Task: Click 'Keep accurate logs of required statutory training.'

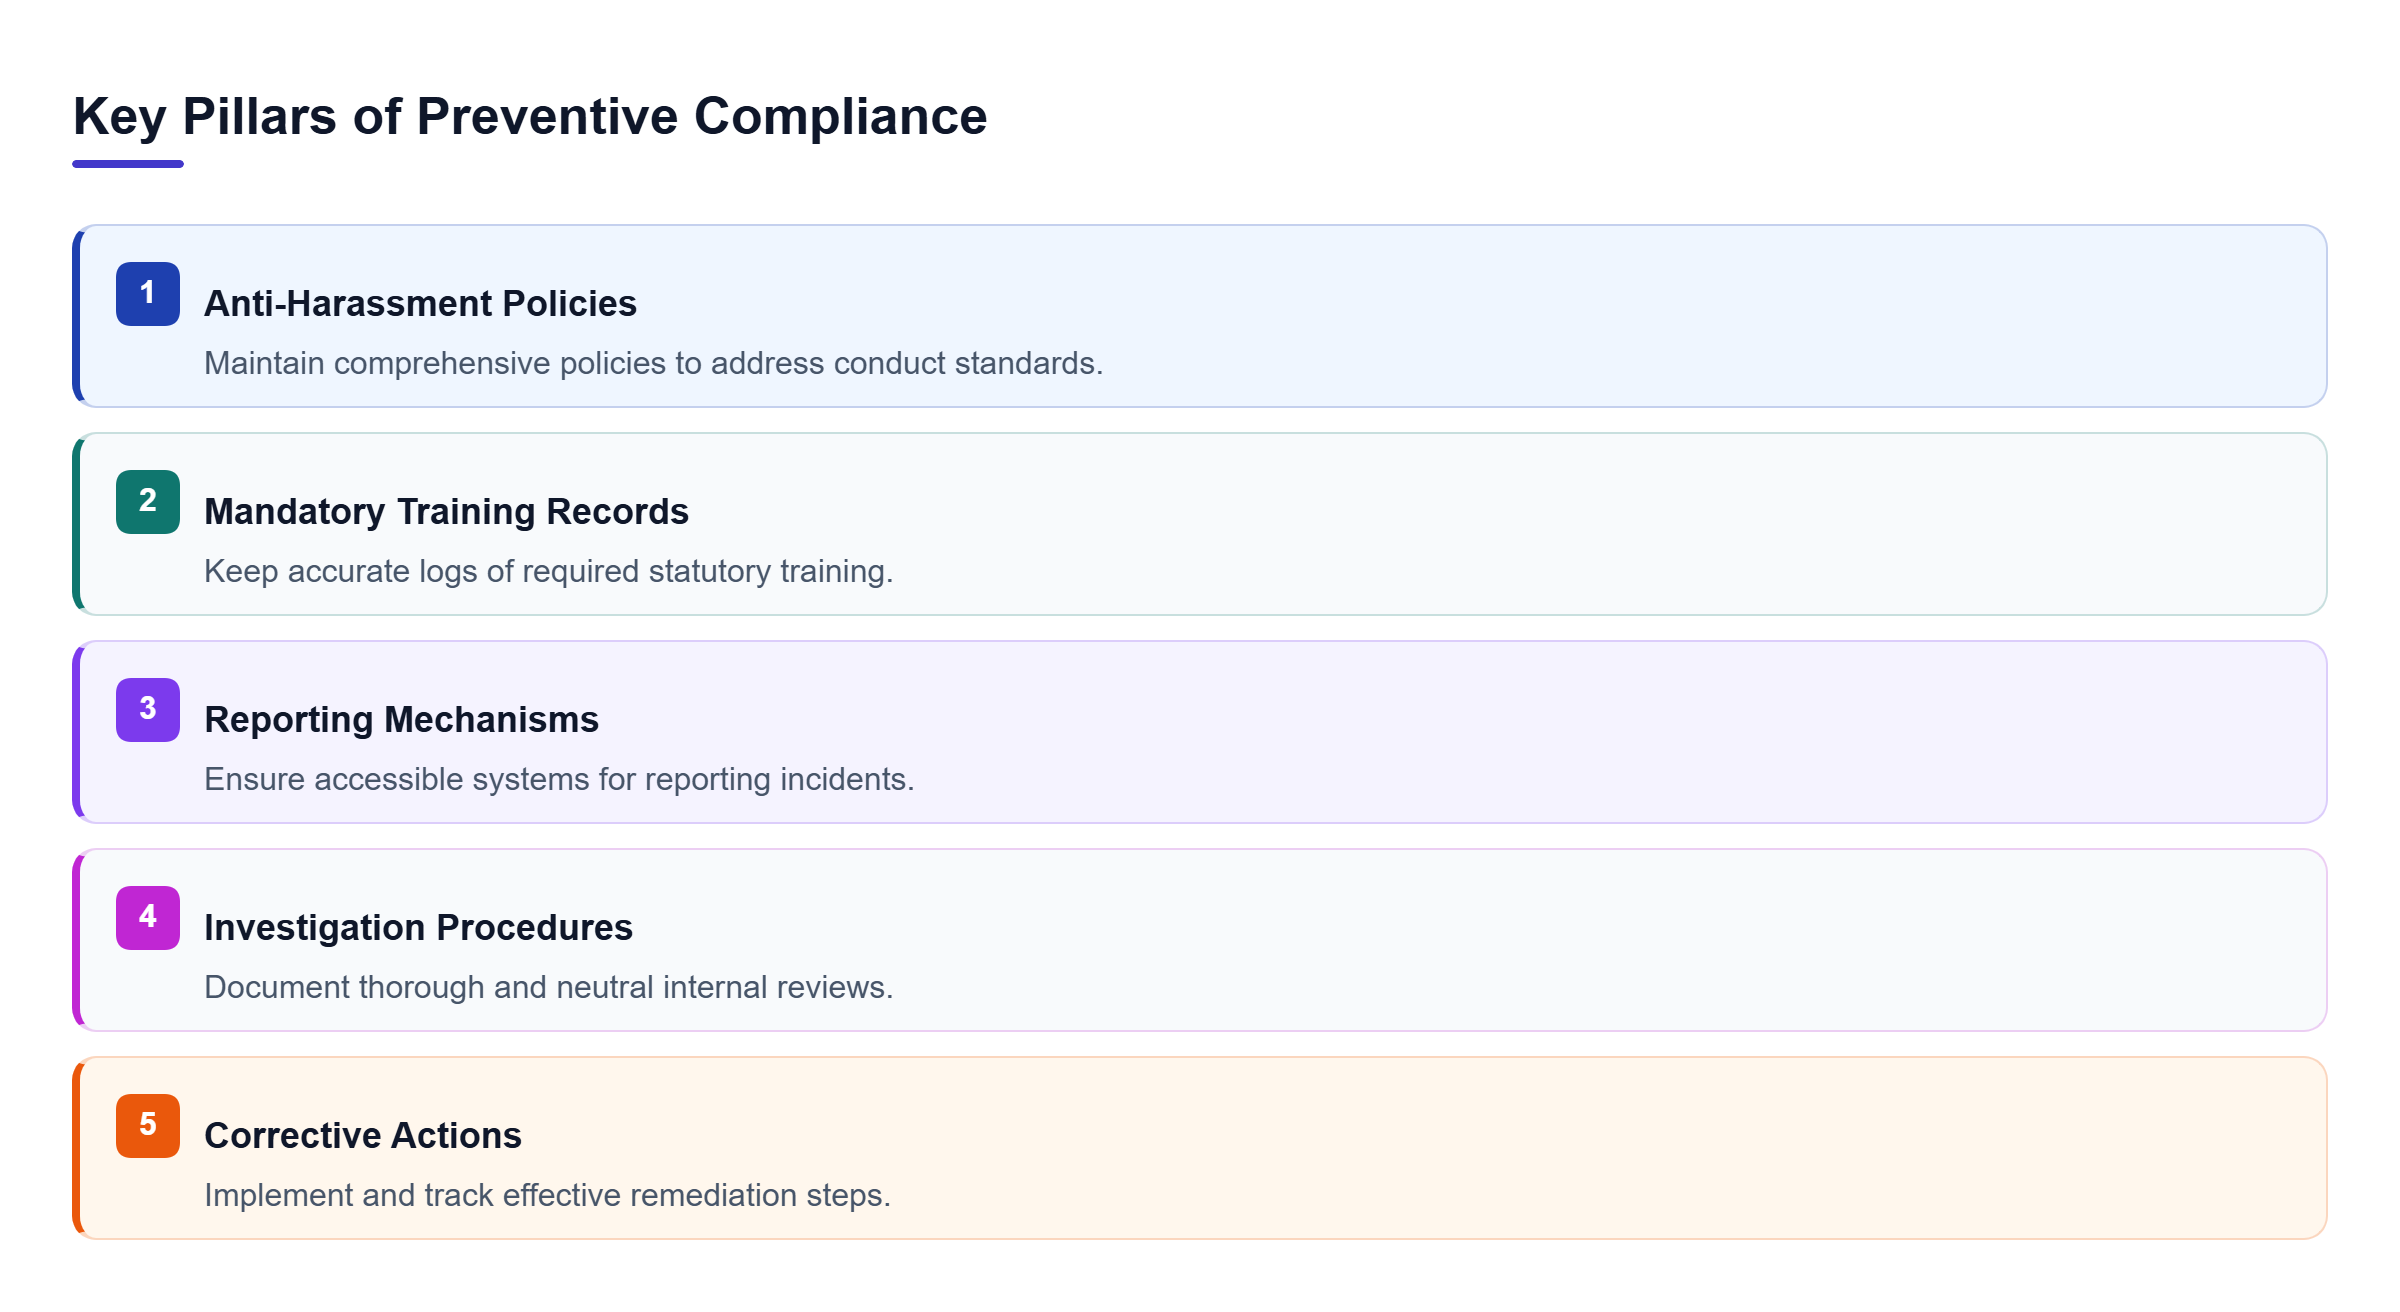Action: click(548, 571)
